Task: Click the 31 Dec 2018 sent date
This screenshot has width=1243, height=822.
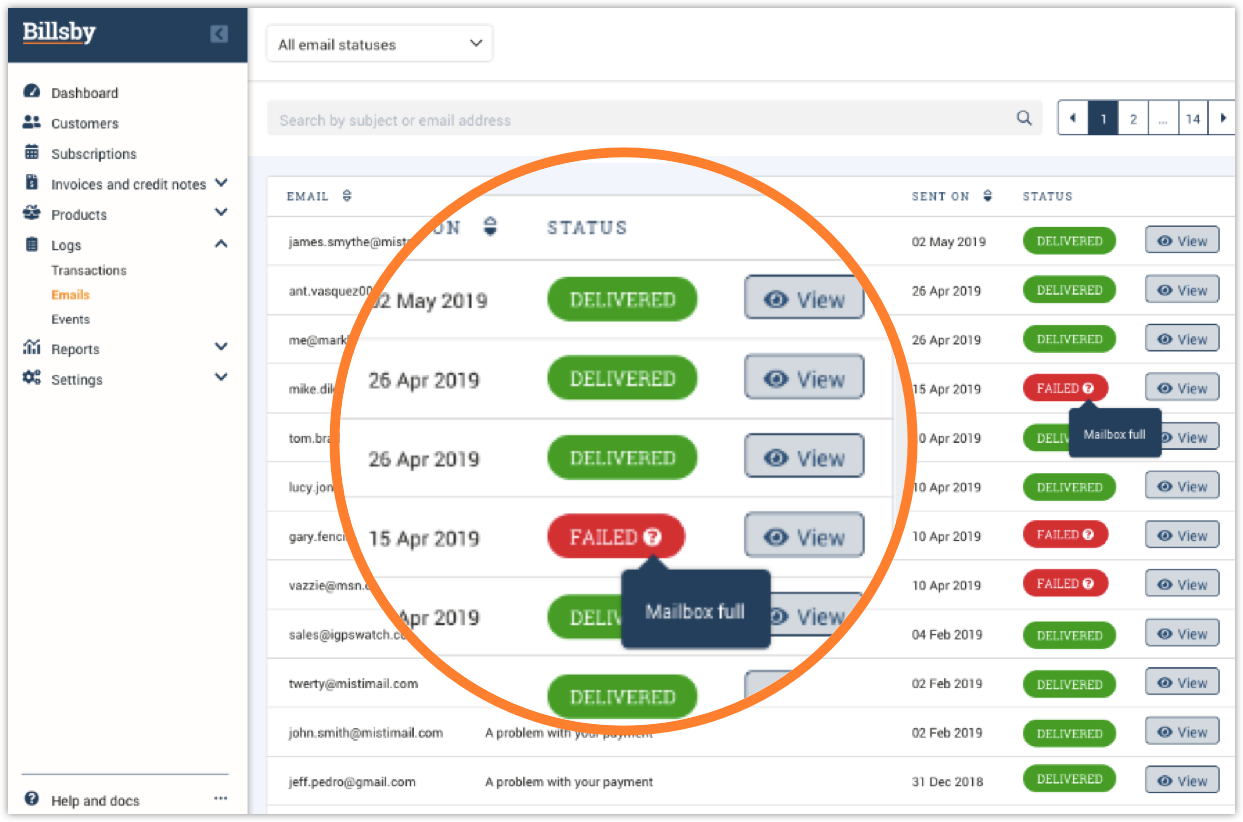Action: 948,782
